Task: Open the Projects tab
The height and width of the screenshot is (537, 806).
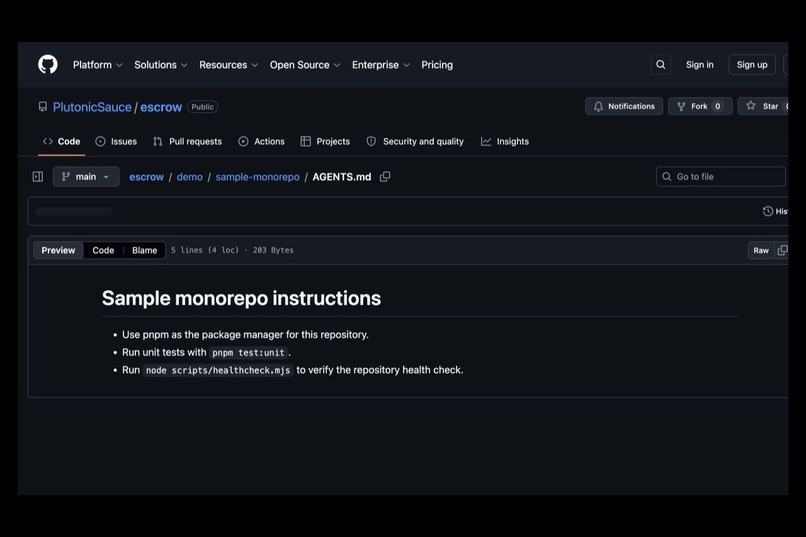Action: [325, 141]
